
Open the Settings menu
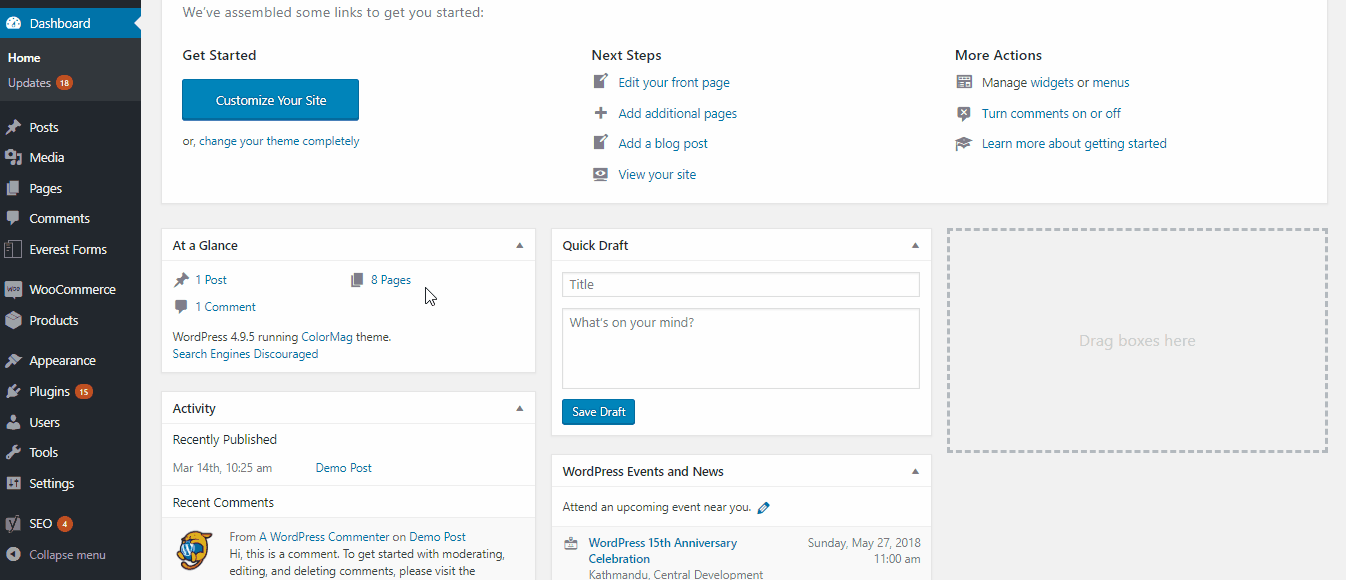coord(52,483)
